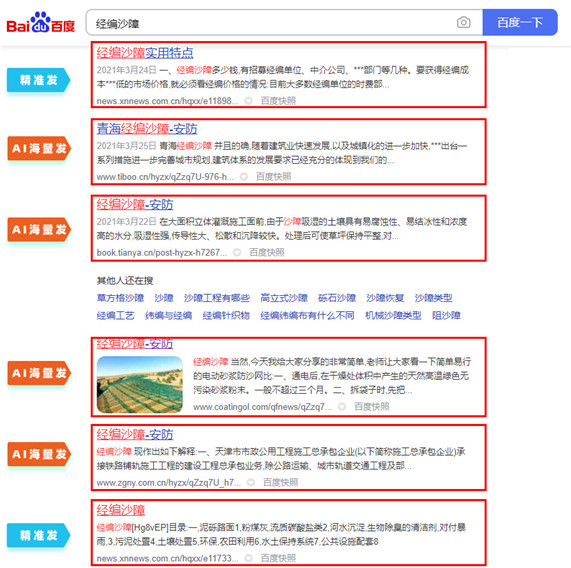Click the shield icon after www.tiboo.cn URL
The width and height of the screenshot is (571, 568).
pos(244,177)
